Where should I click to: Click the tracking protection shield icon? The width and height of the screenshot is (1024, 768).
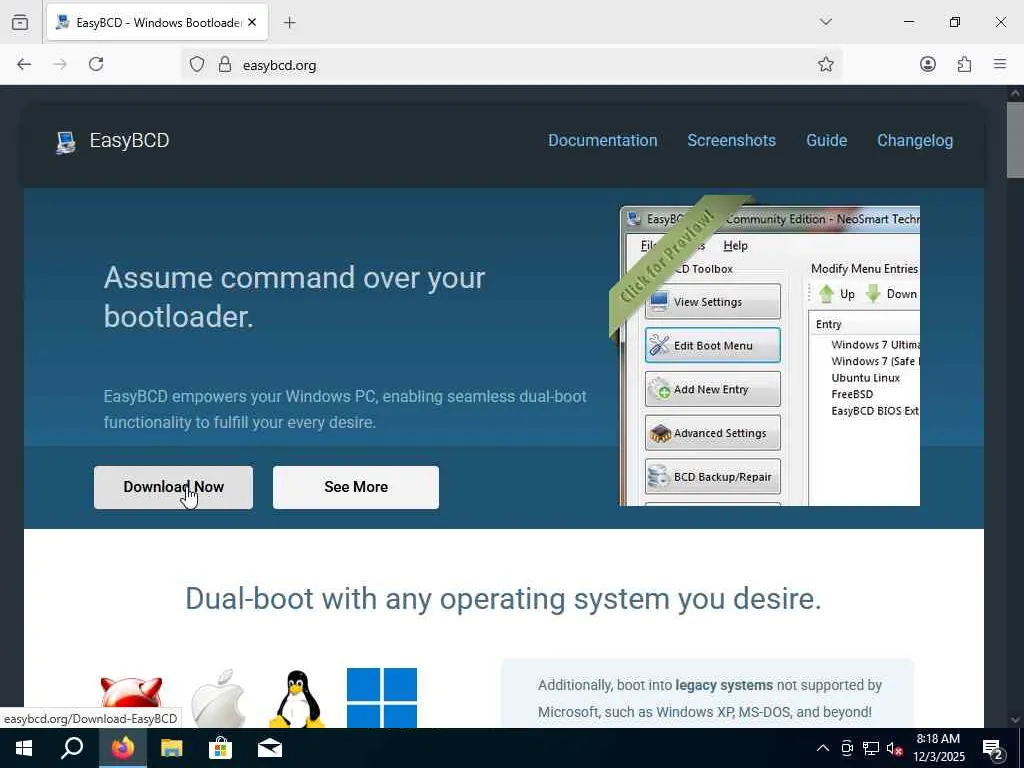point(197,64)
